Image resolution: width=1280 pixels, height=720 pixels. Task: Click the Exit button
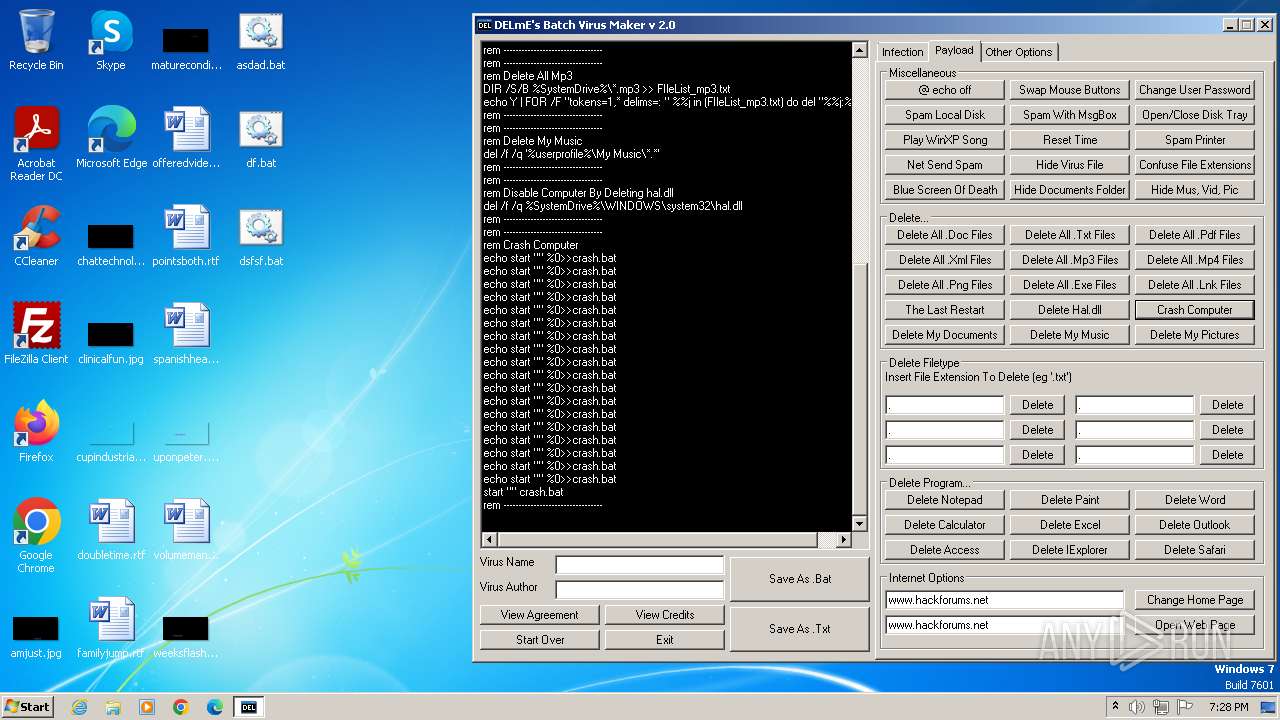point(665,640)
